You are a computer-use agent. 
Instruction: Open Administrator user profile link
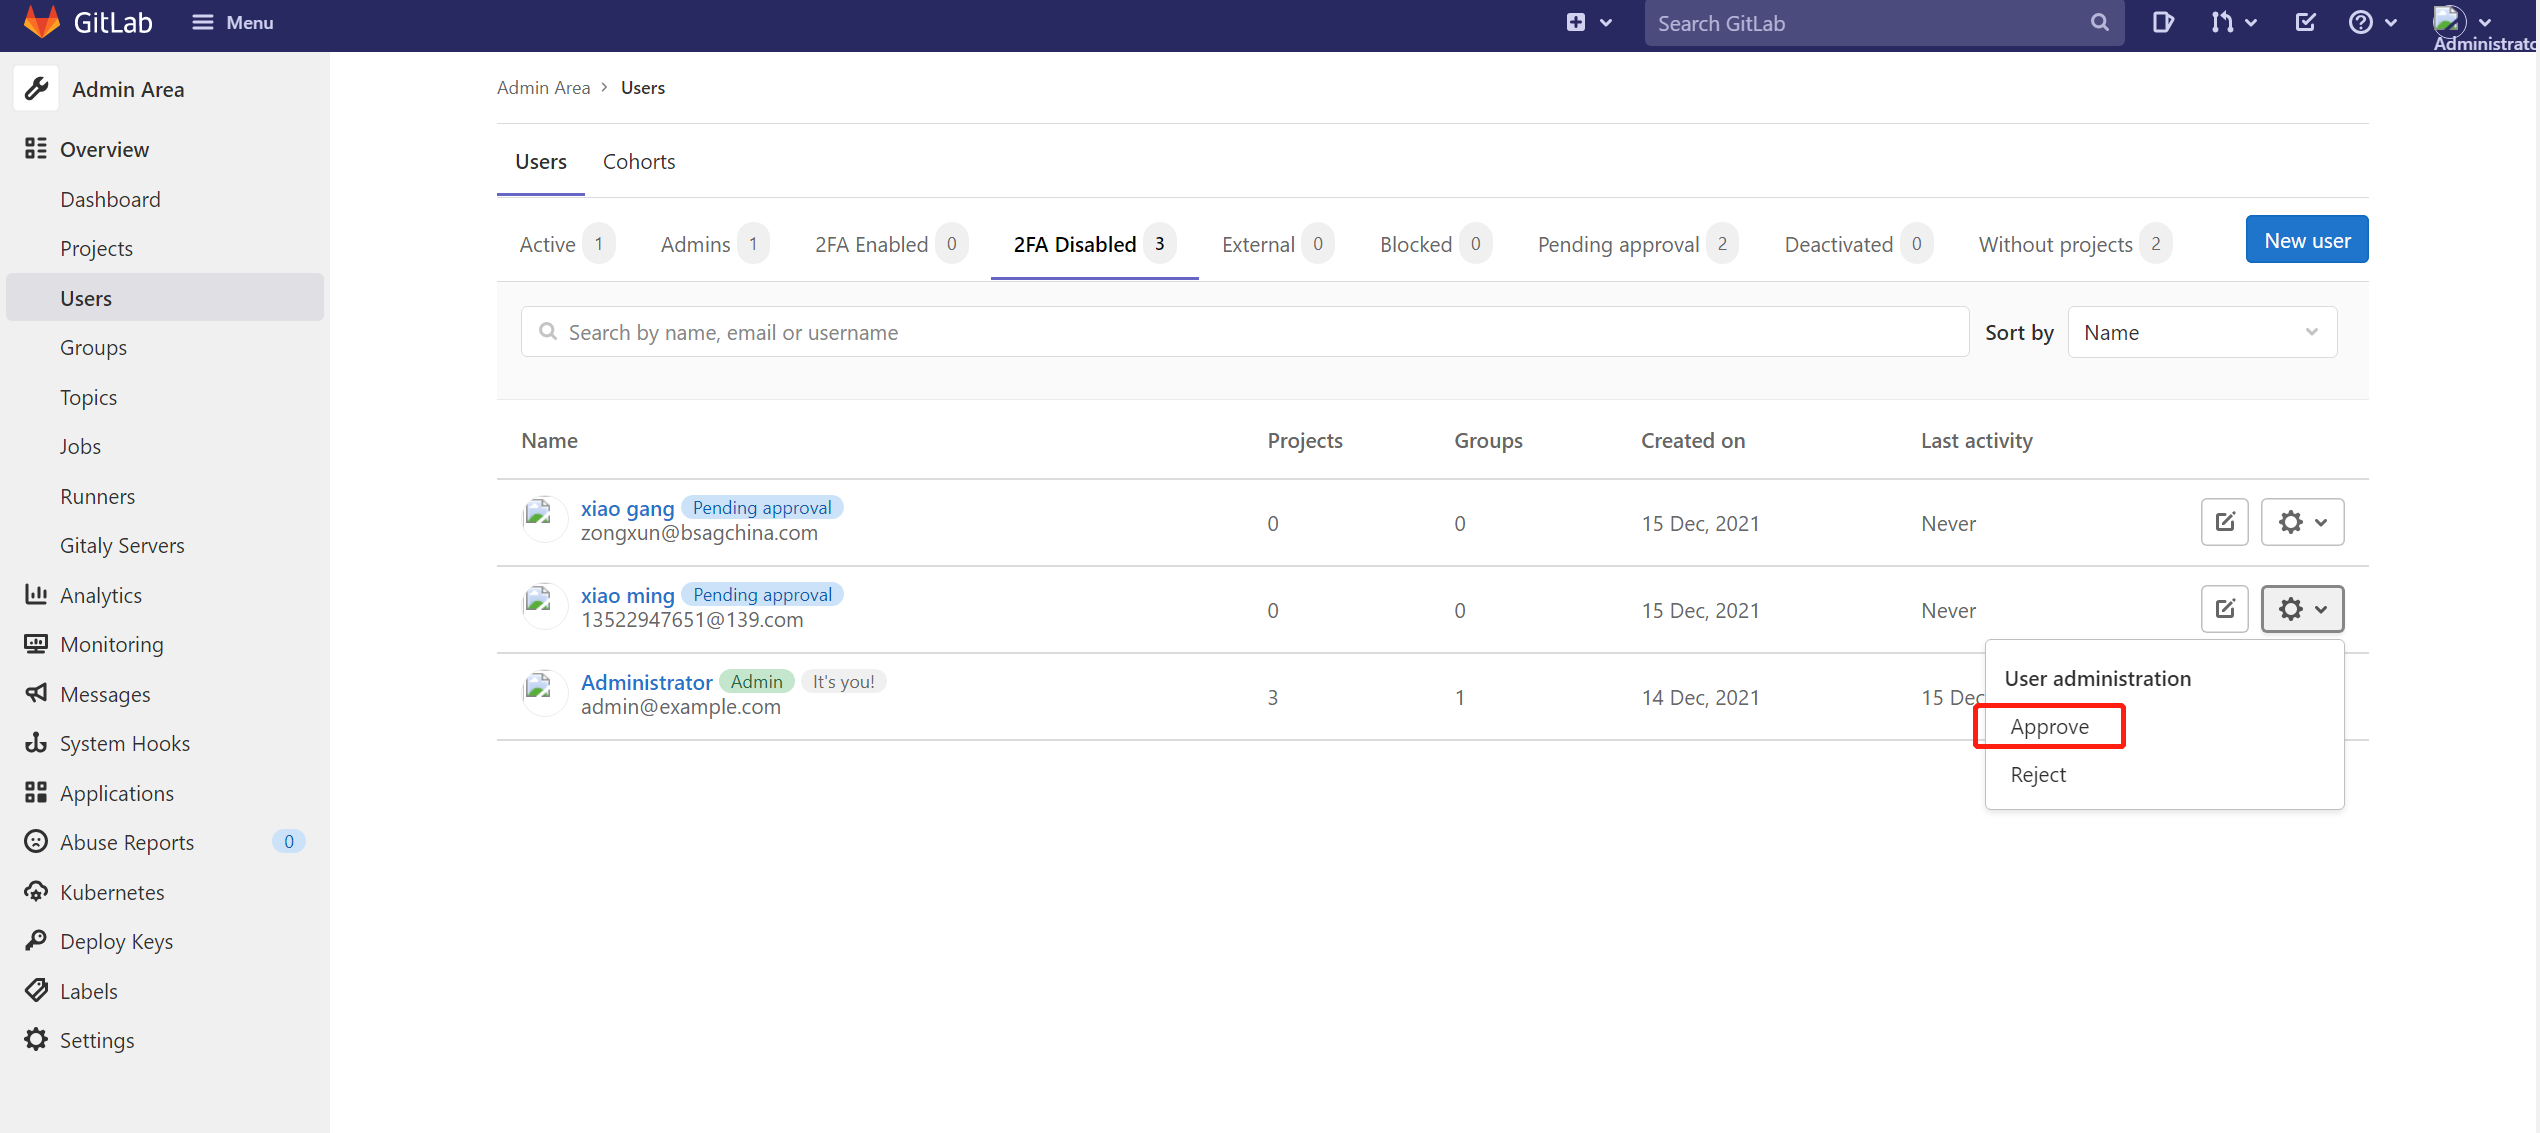646,682
